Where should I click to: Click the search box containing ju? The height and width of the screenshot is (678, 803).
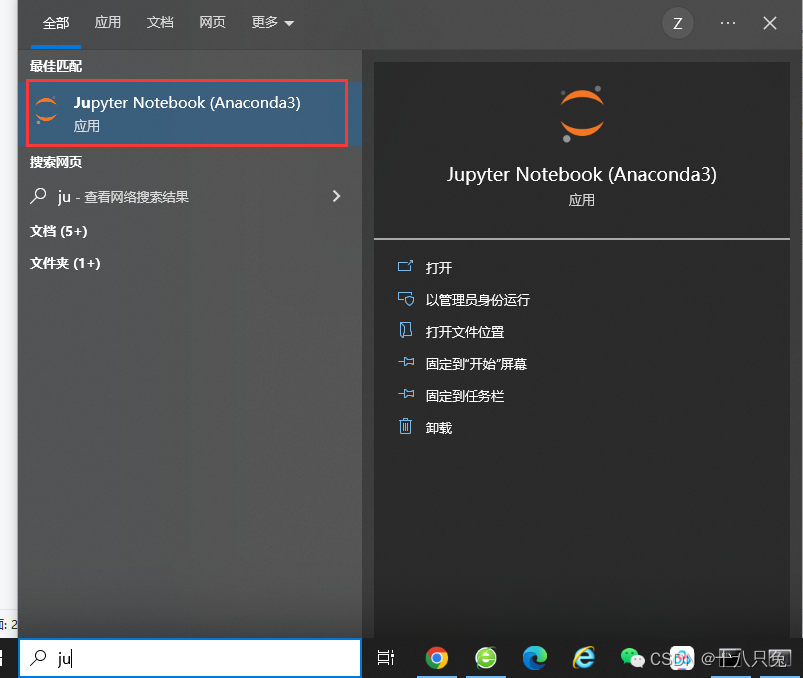pos(190,658)
